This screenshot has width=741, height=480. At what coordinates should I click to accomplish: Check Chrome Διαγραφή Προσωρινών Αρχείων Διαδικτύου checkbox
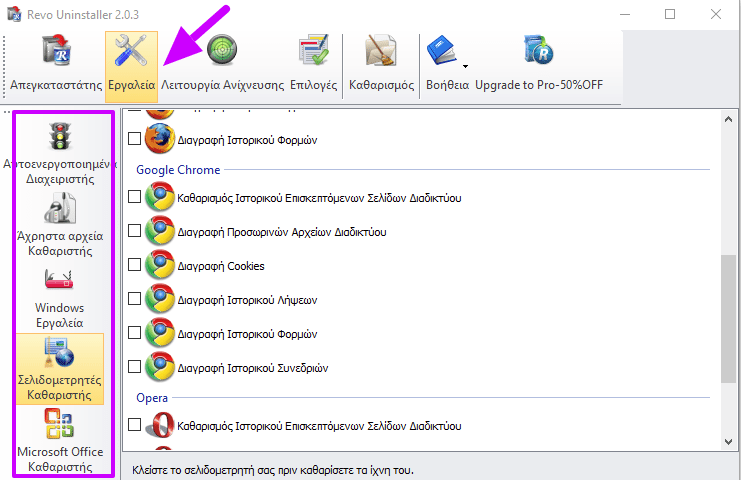click(135, 231)
